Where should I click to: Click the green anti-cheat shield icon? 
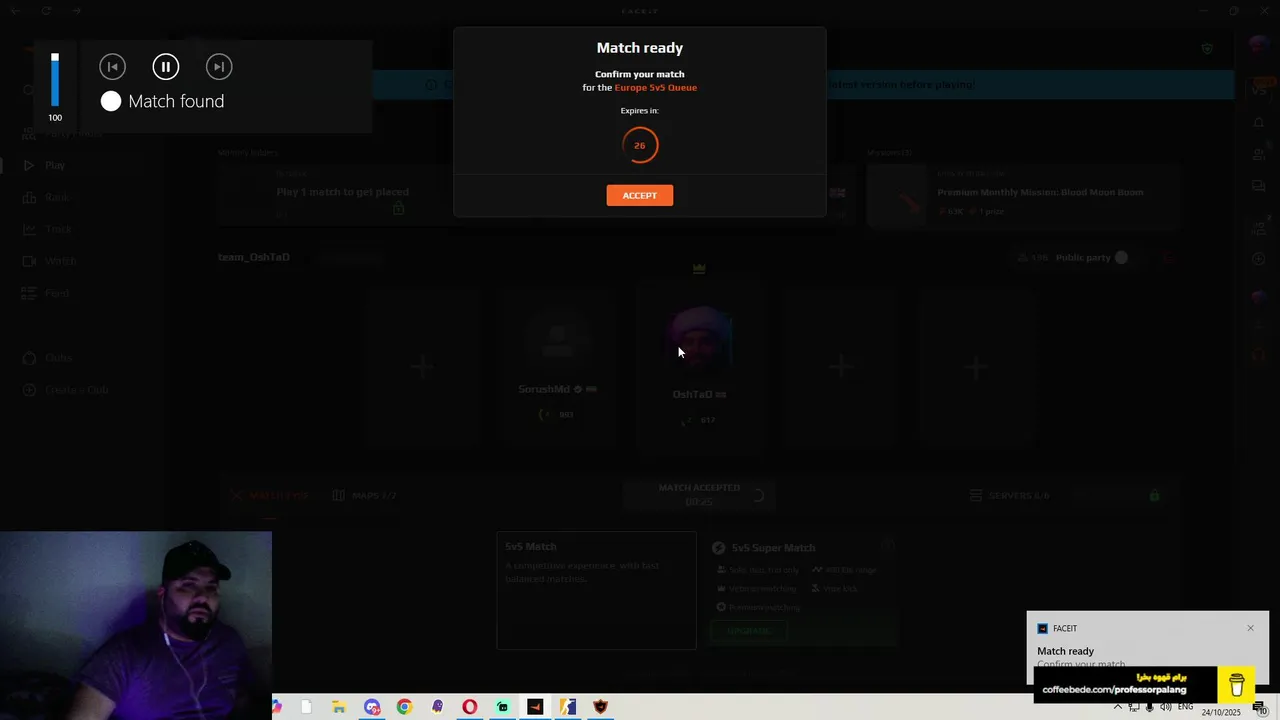point(1207,49)
